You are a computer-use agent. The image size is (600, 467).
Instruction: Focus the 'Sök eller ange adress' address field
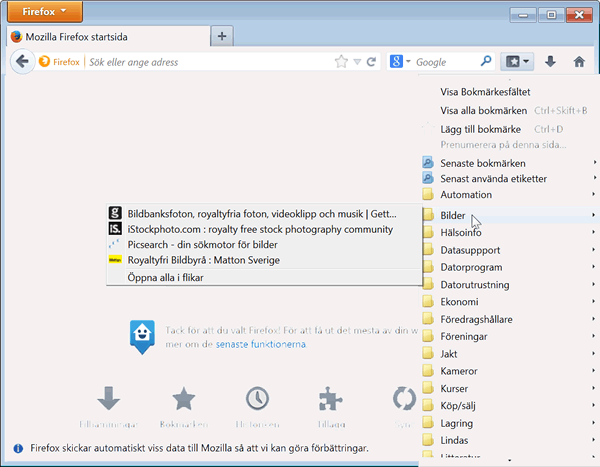pos(209,62)
